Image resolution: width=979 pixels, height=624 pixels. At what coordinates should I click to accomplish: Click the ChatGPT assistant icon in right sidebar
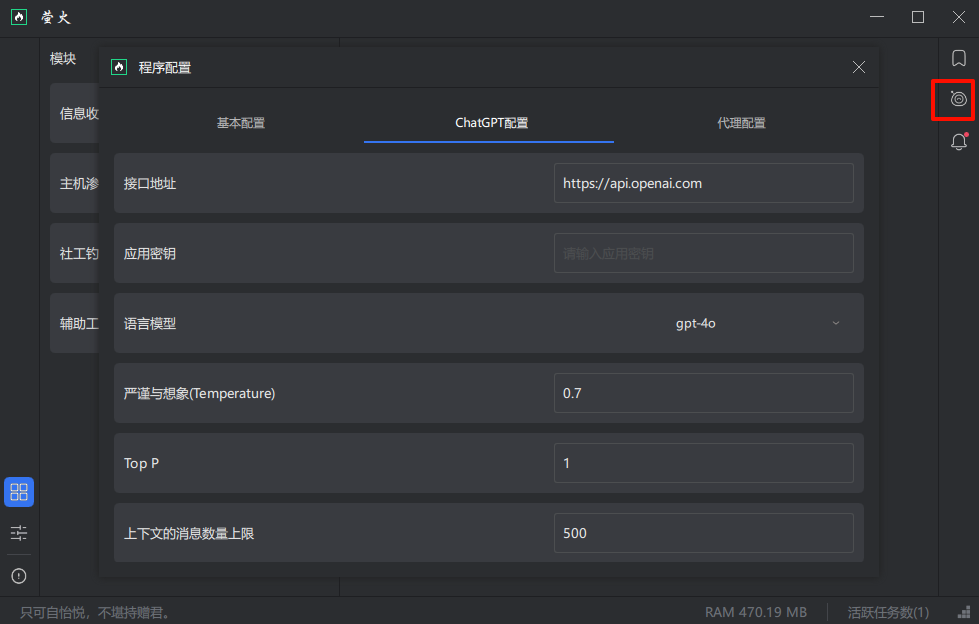(958, 99)
